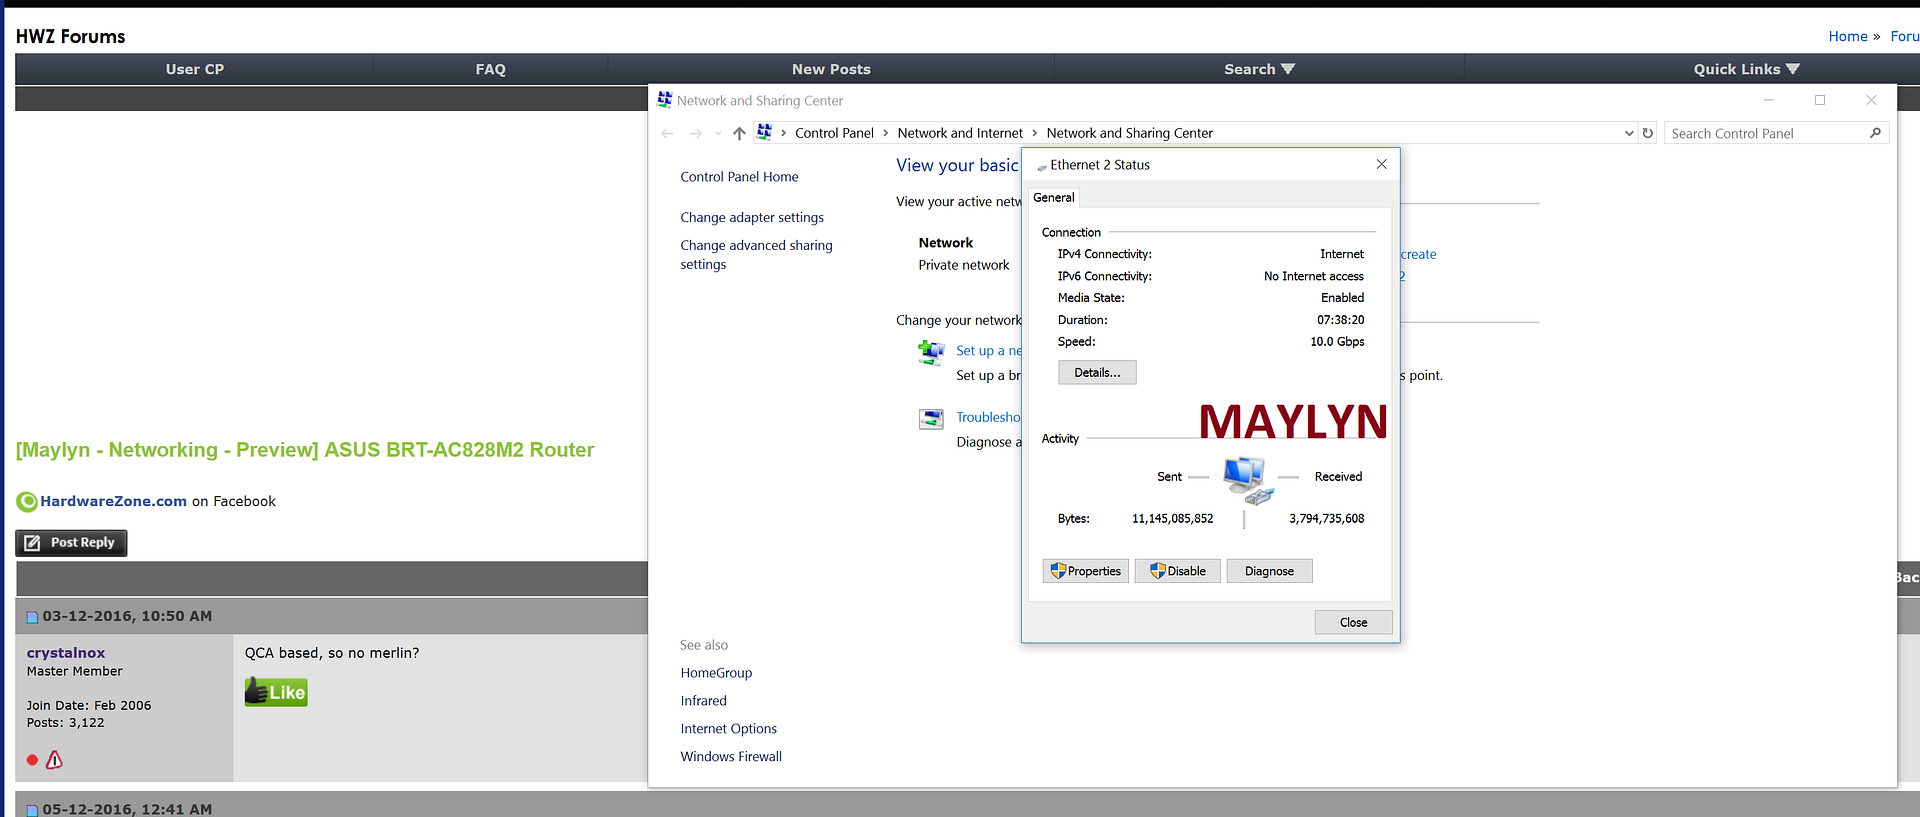Click the Post Reply button
Image resolution: width=1920 pixels, height=817 pixels.
click(71, 543)
